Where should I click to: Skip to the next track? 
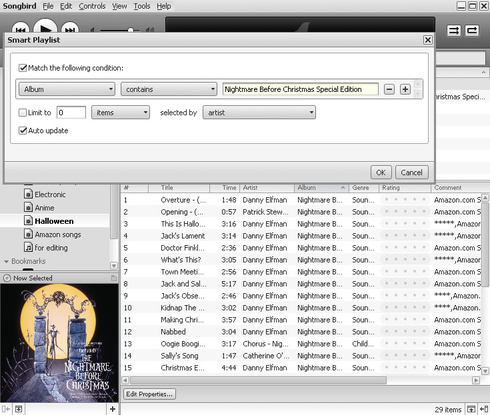(x=70, y=29)
